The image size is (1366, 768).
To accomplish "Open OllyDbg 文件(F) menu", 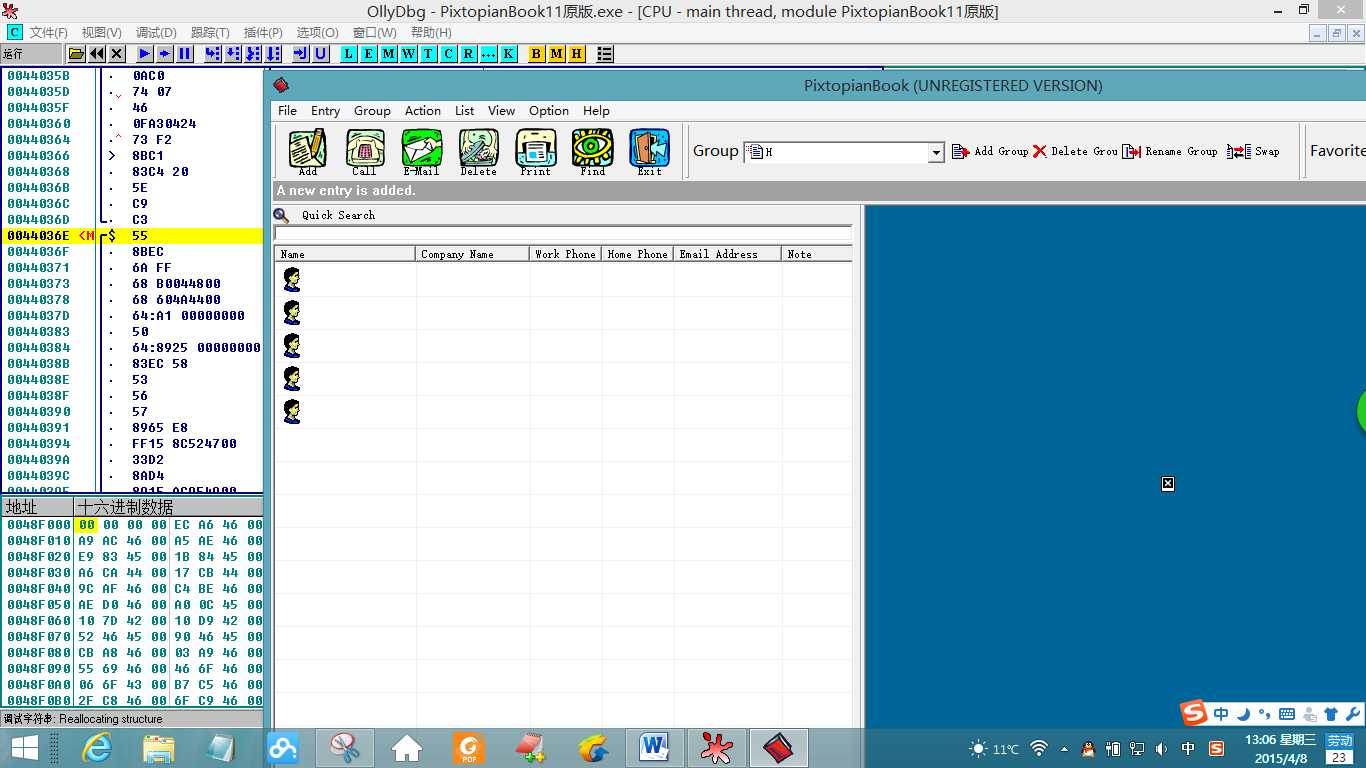I will (x=47, y=33).
